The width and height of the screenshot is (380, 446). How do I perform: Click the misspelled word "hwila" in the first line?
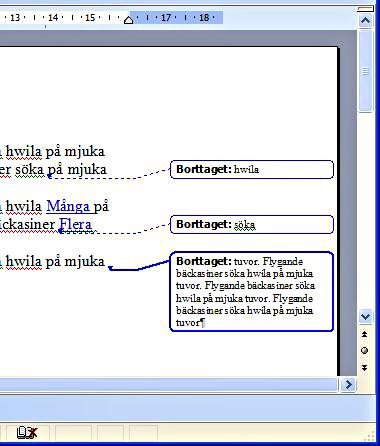click(x=24, y=152)
